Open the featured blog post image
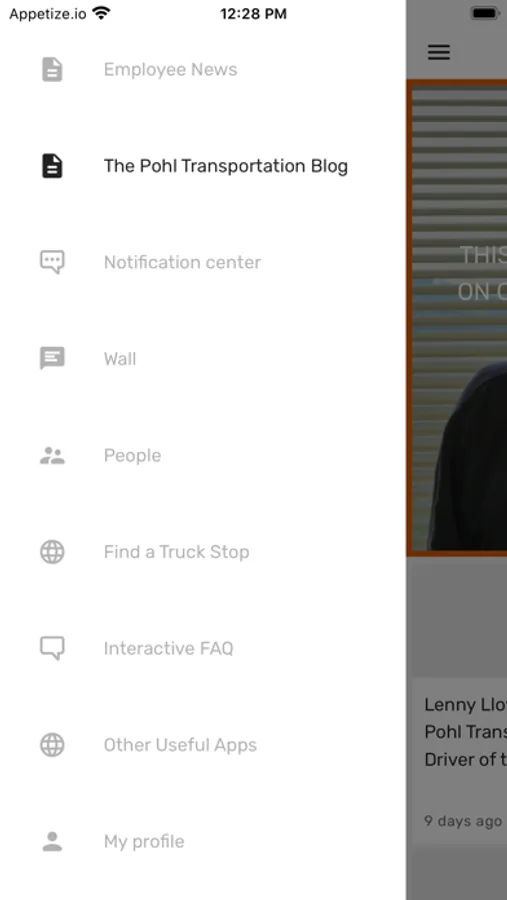Viewport: 507px width, 900px height. [x=458, y=319]
